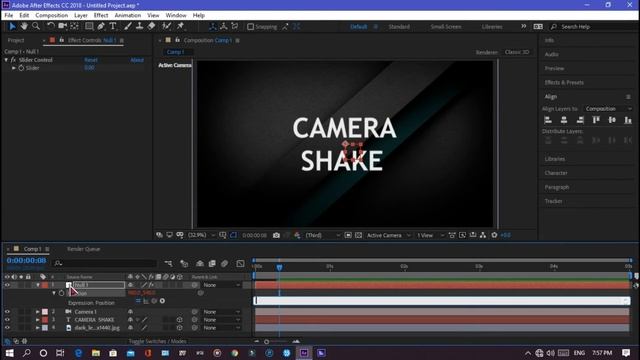Hide the Null 1 layer eye
Image resolution: width=640 pixels, height=360 pixels.
point(7,285)
